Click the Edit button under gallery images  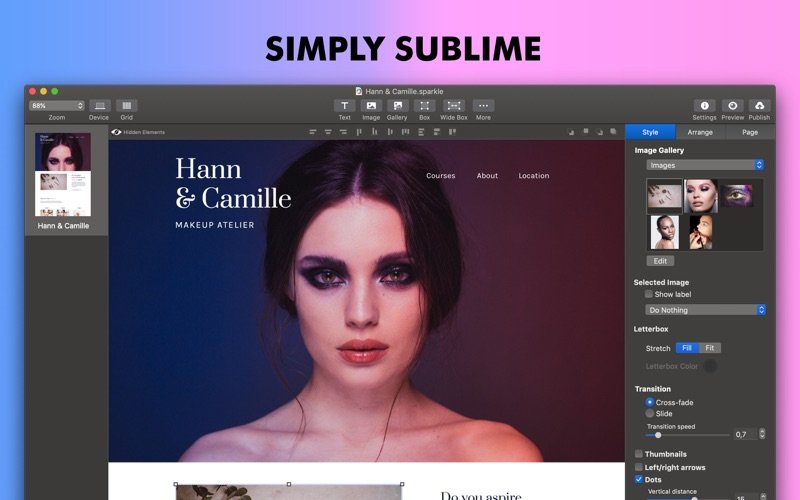coord(660,260)
